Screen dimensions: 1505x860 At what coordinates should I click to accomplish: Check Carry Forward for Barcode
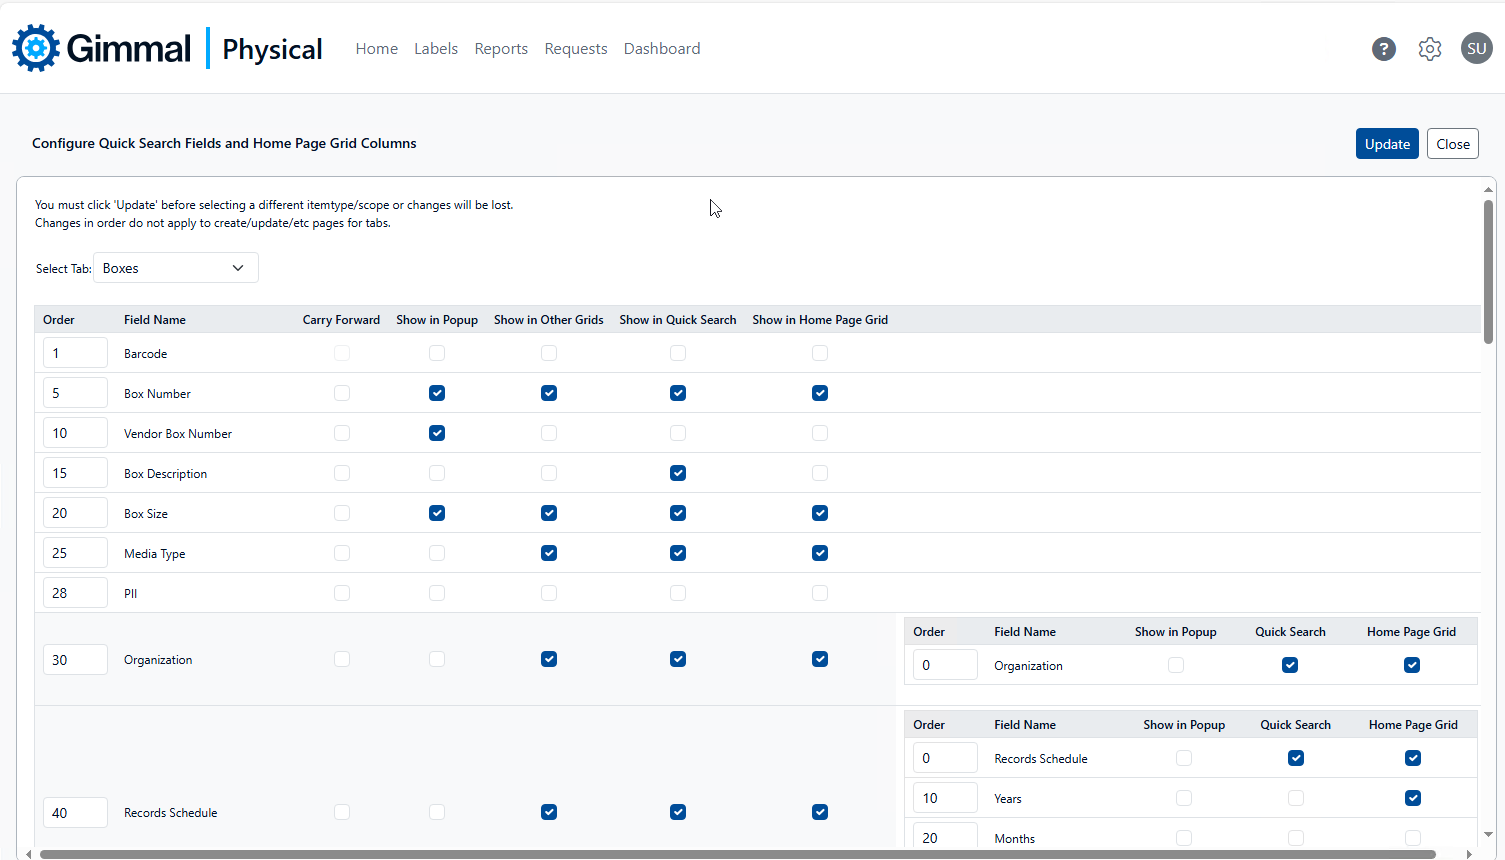point(342,353)
